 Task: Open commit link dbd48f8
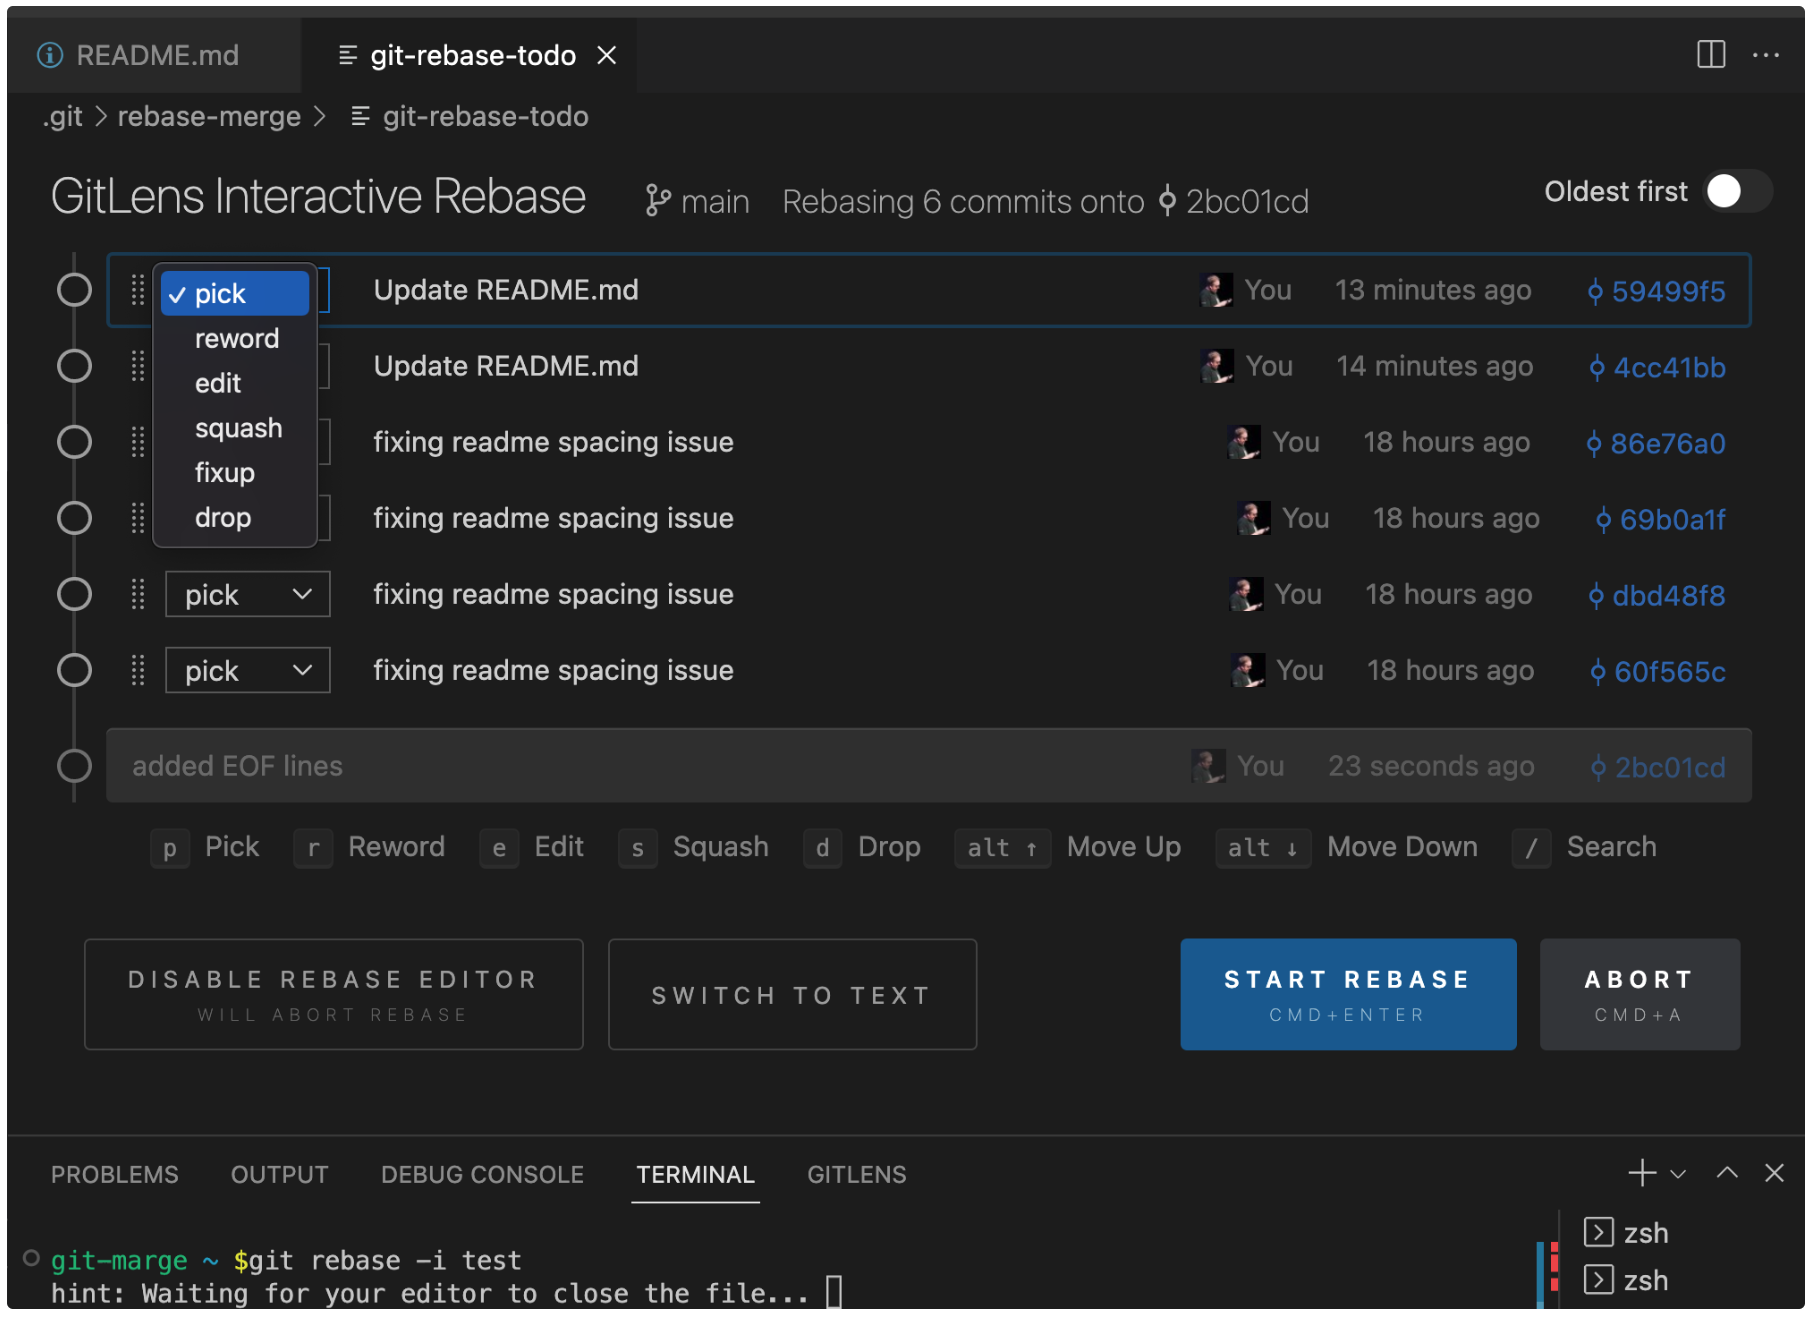click(x=1656, y=595)
